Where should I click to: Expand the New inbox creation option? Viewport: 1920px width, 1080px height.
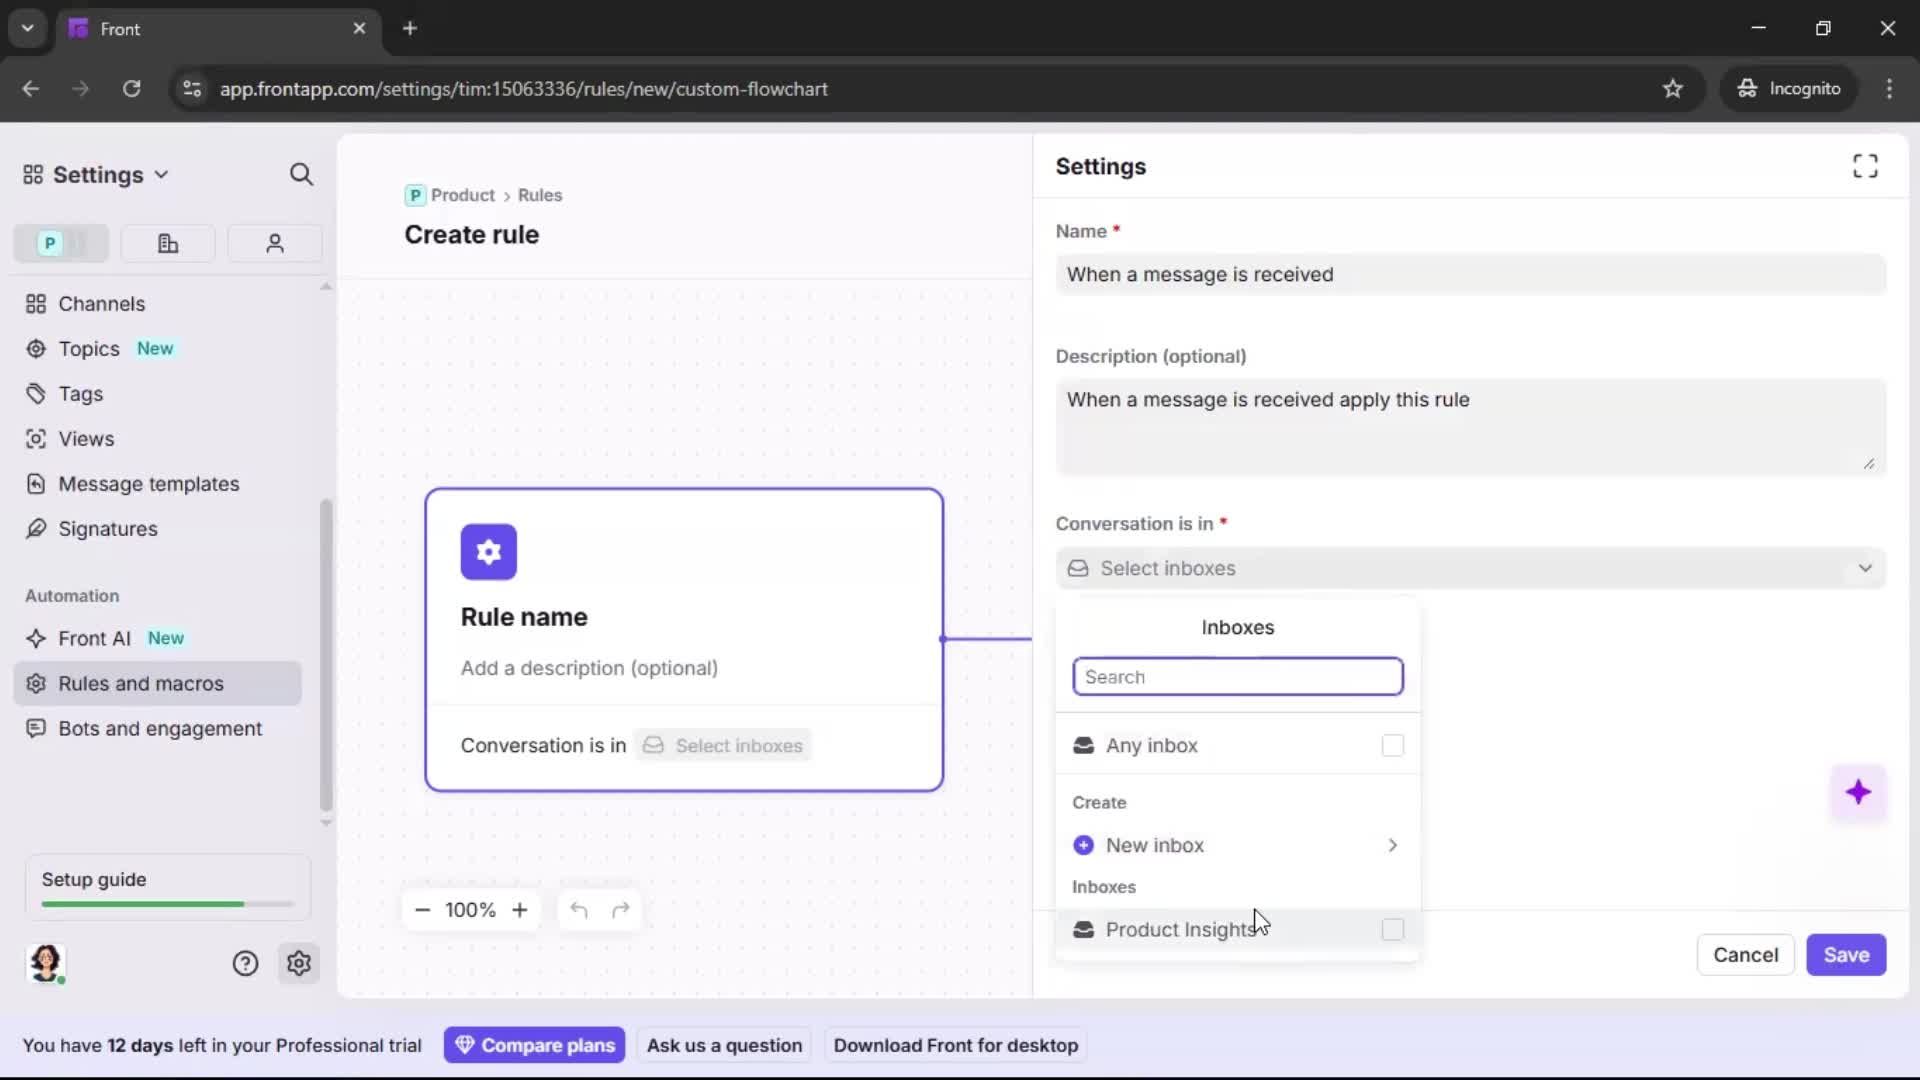(x=1392, y=845)
